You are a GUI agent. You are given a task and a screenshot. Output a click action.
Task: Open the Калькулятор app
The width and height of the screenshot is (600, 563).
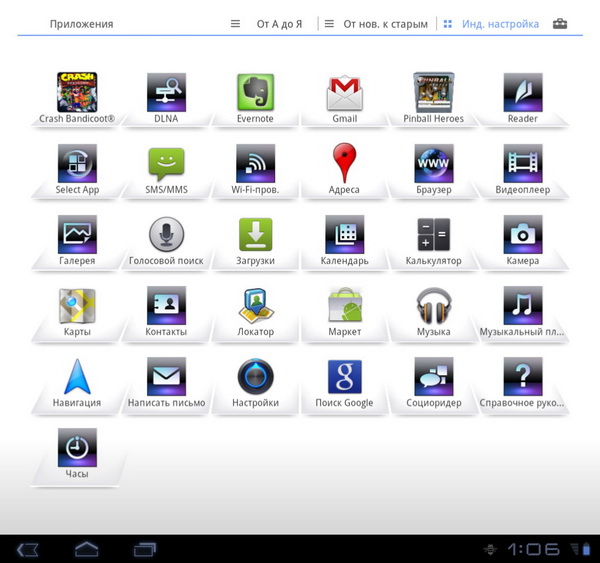pos(433,236)
